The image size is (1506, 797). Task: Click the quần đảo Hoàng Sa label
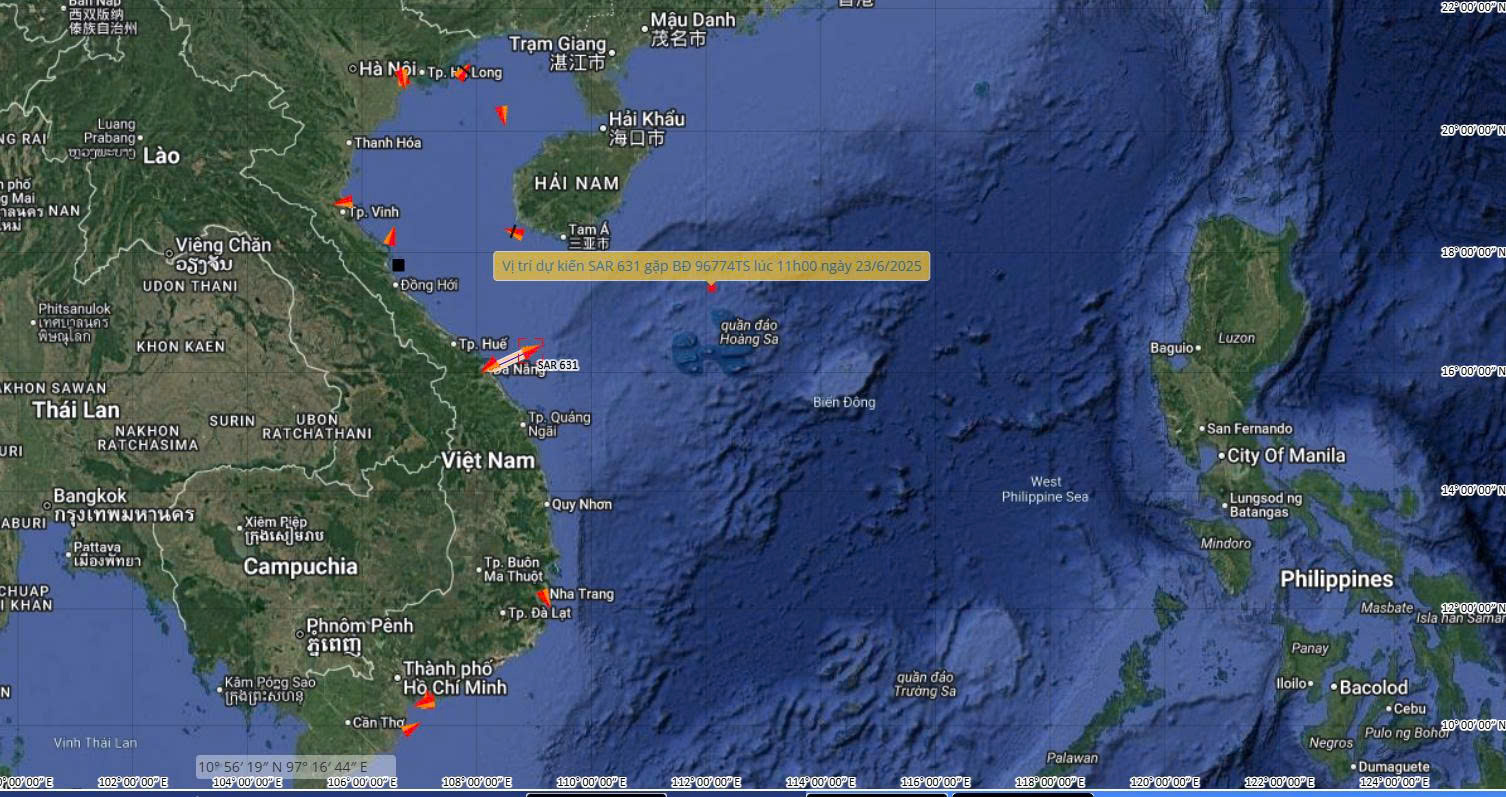click(748, 332)
